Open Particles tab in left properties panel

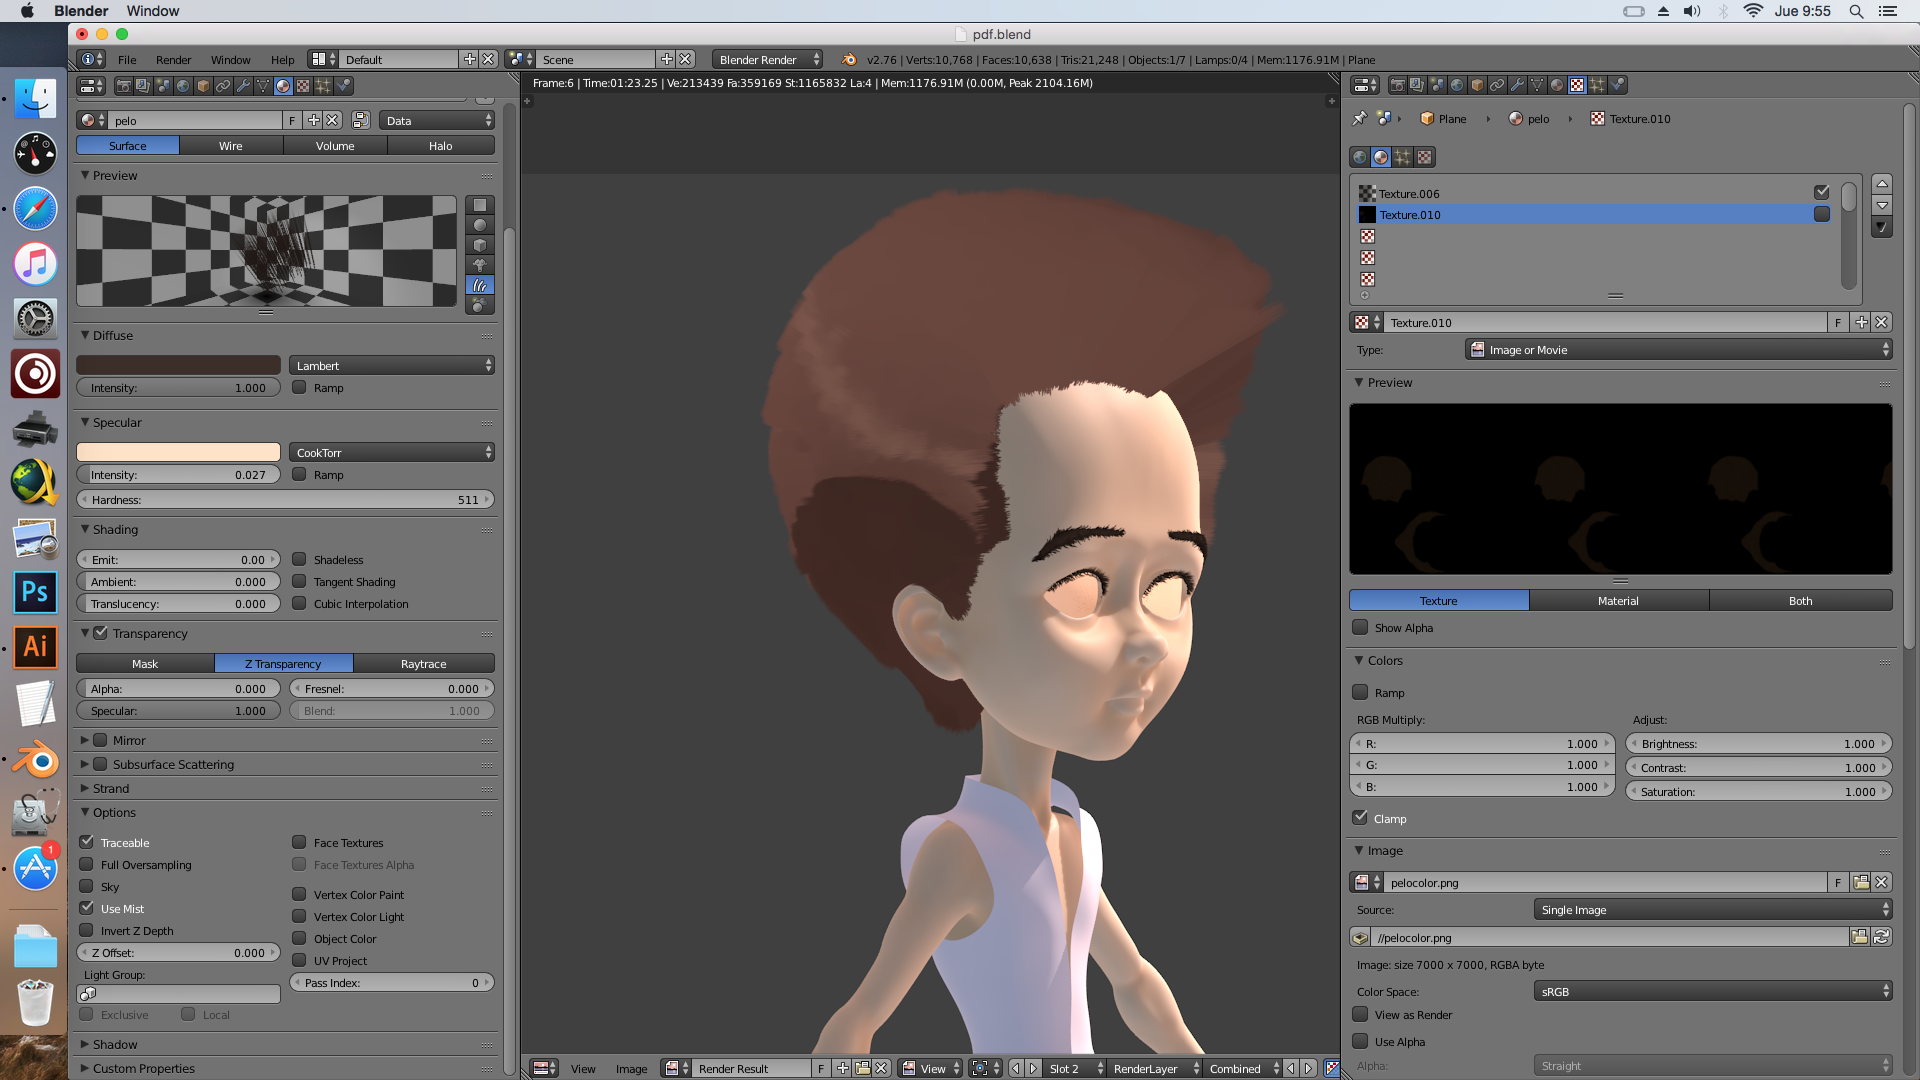point(323,86)
